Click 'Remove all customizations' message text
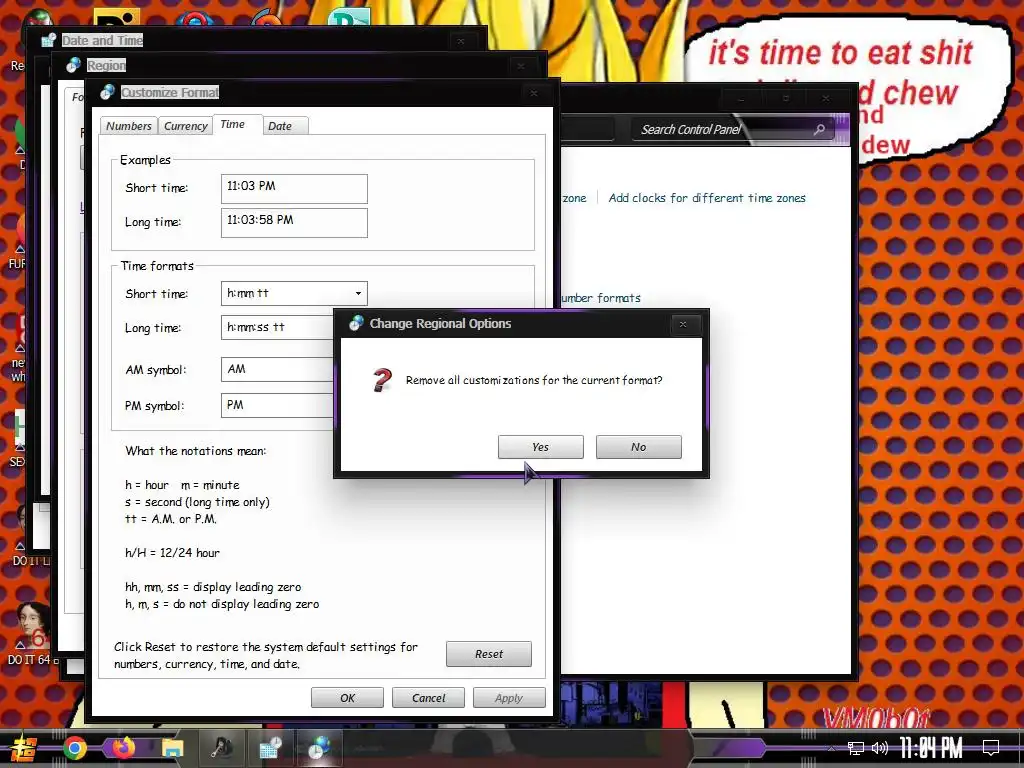Image resolution: width=1024 pixels, height=768 pixels. click(534, 380)
